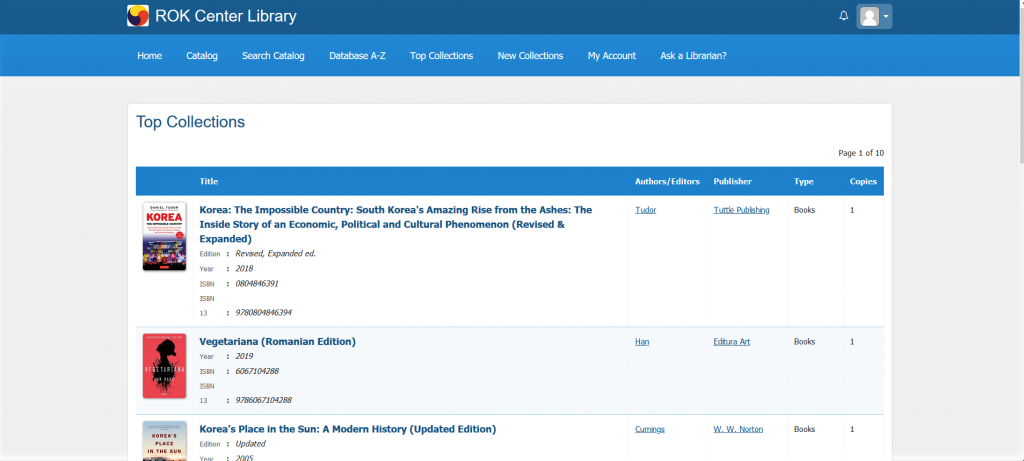Open Ask a Librarian? page
Viewport: 1024px width, 461px height.
click(x=694, y=56)
